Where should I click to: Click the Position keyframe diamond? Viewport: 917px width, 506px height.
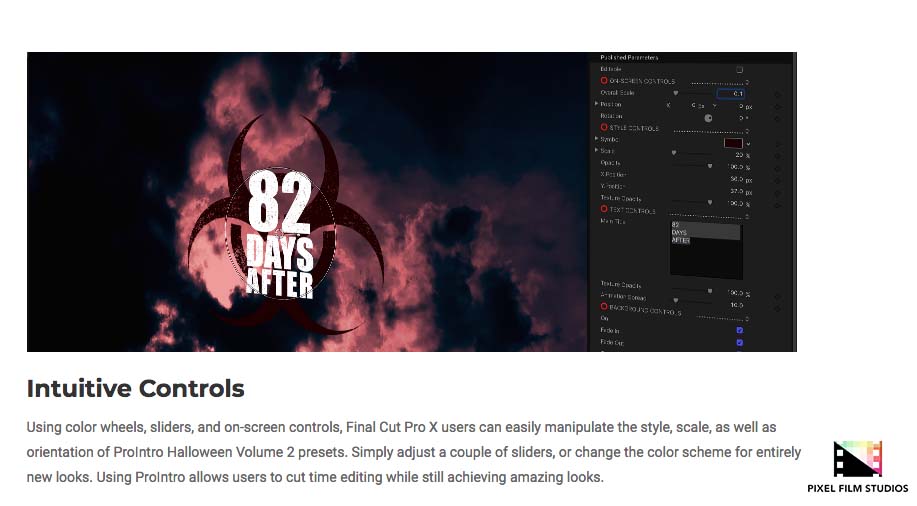(x=777, y=106)
